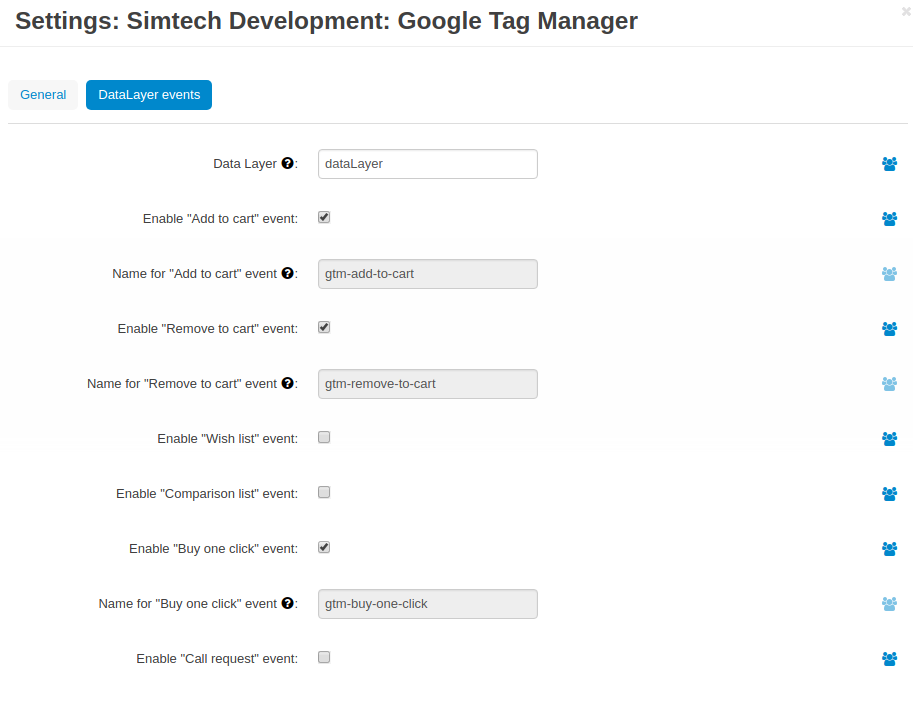The height and width of the screenshot is (715, 913).
Task: Switch to the General tab
Action: click(43, 95)
